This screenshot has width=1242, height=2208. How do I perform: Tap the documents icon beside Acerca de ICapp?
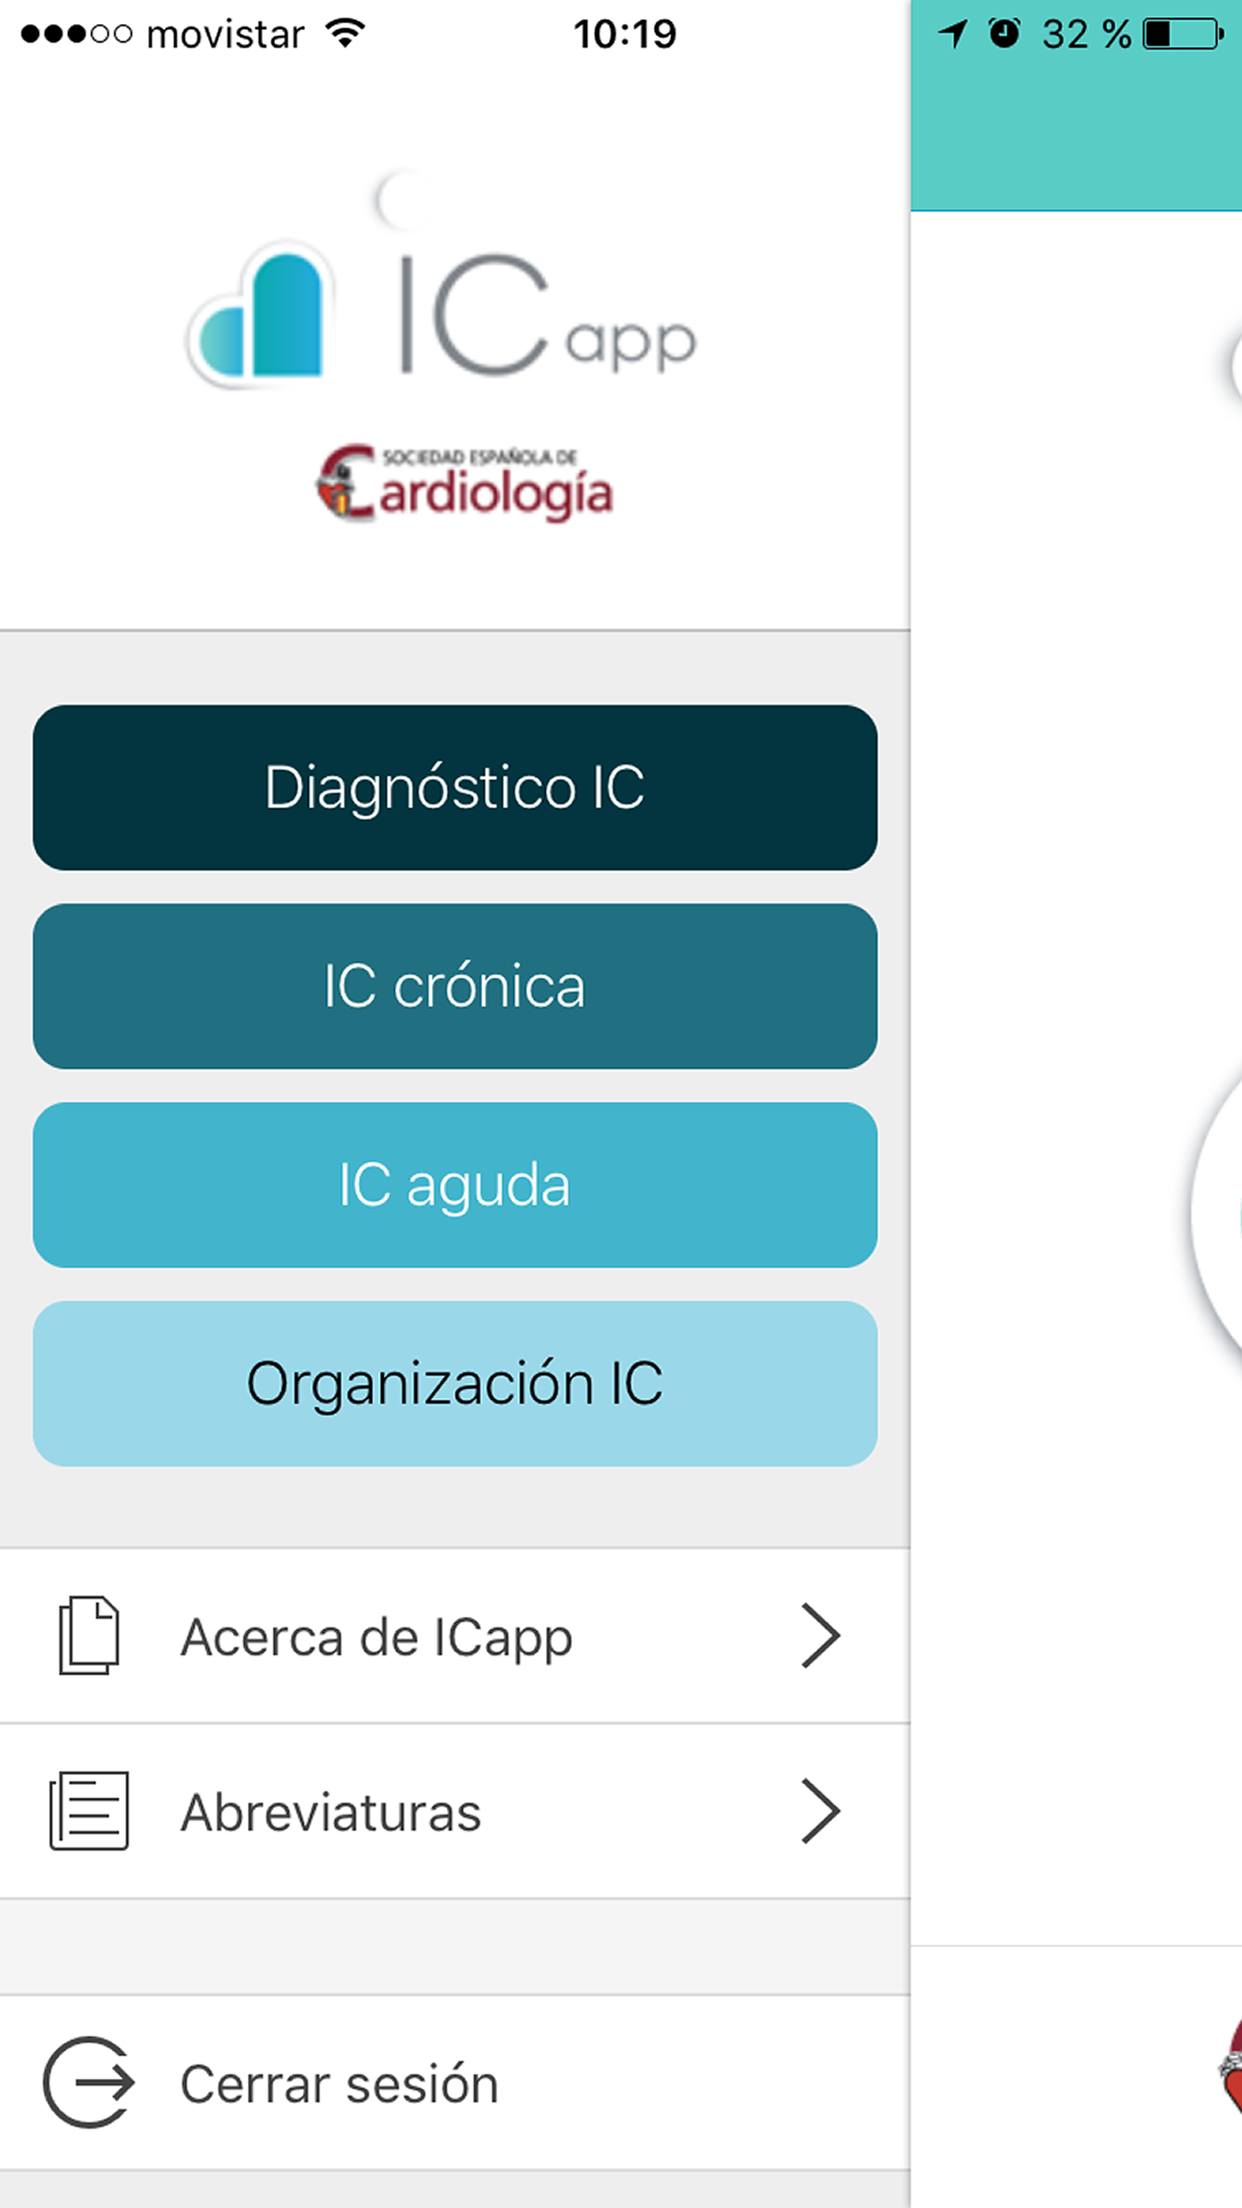click(x=89, y=1635)
